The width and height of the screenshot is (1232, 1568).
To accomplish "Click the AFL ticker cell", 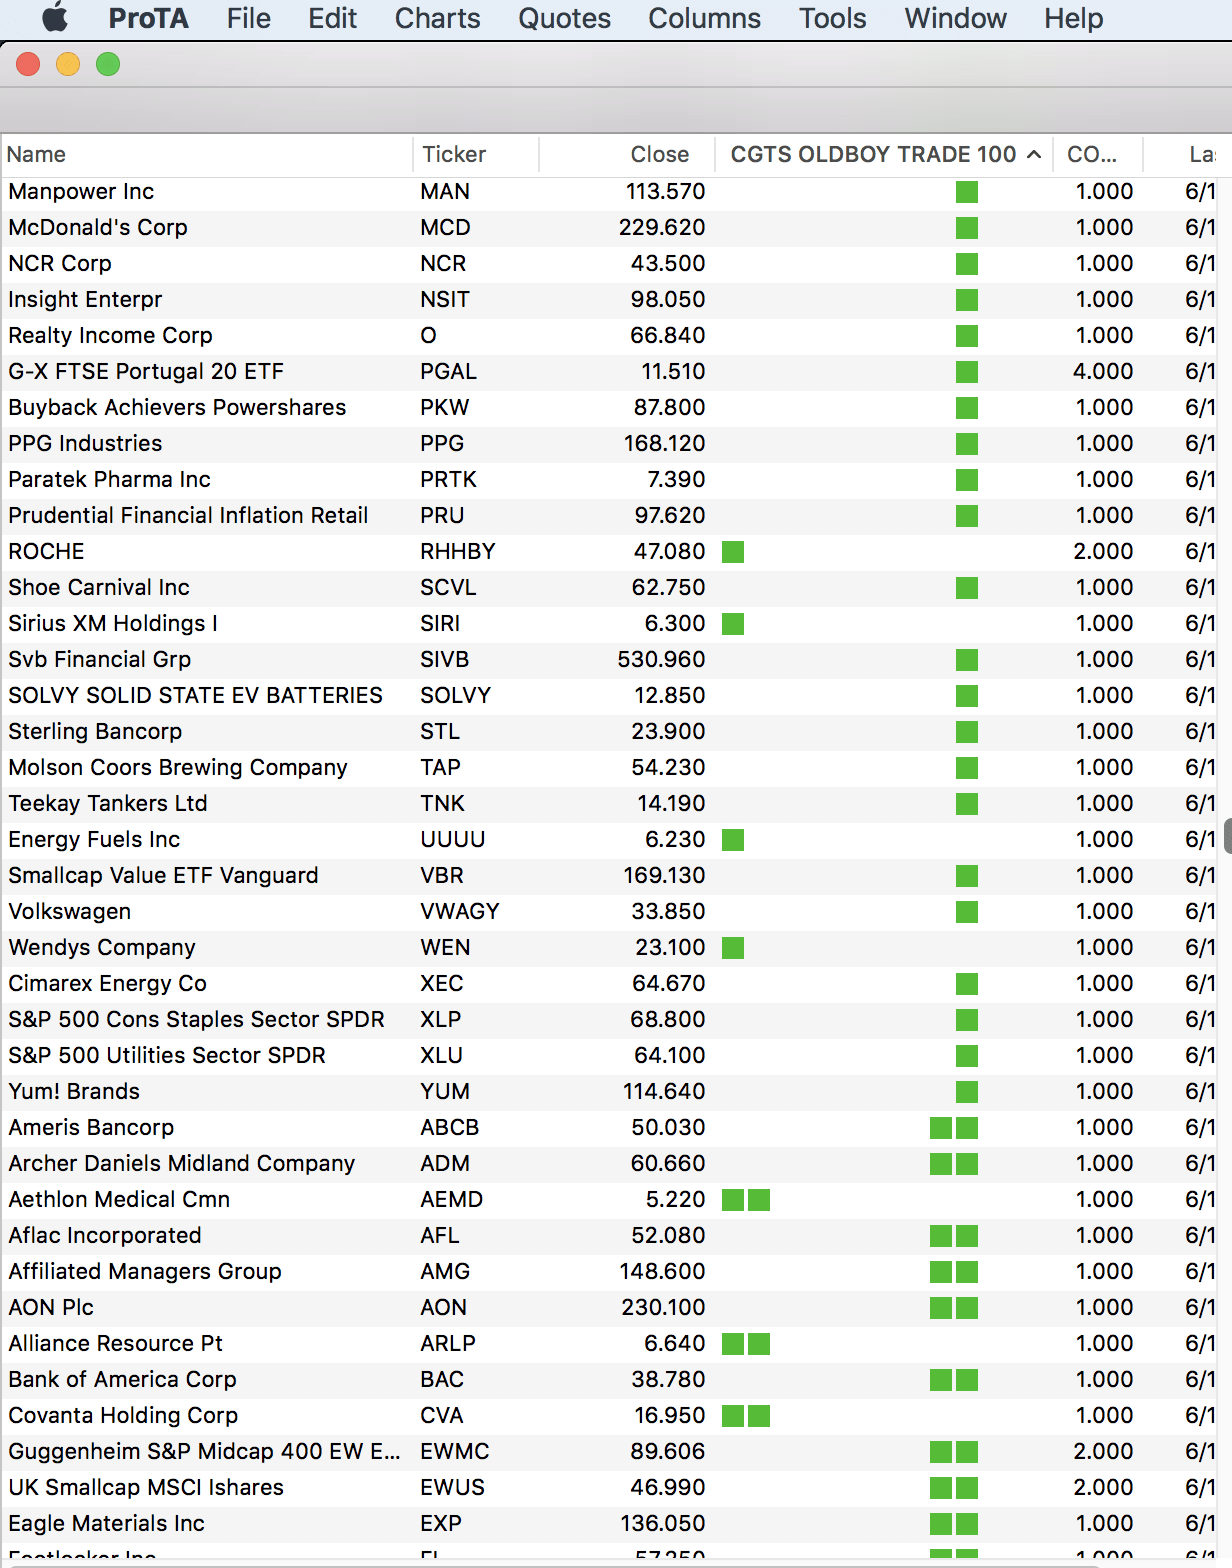I will [x=439, y=1236].
